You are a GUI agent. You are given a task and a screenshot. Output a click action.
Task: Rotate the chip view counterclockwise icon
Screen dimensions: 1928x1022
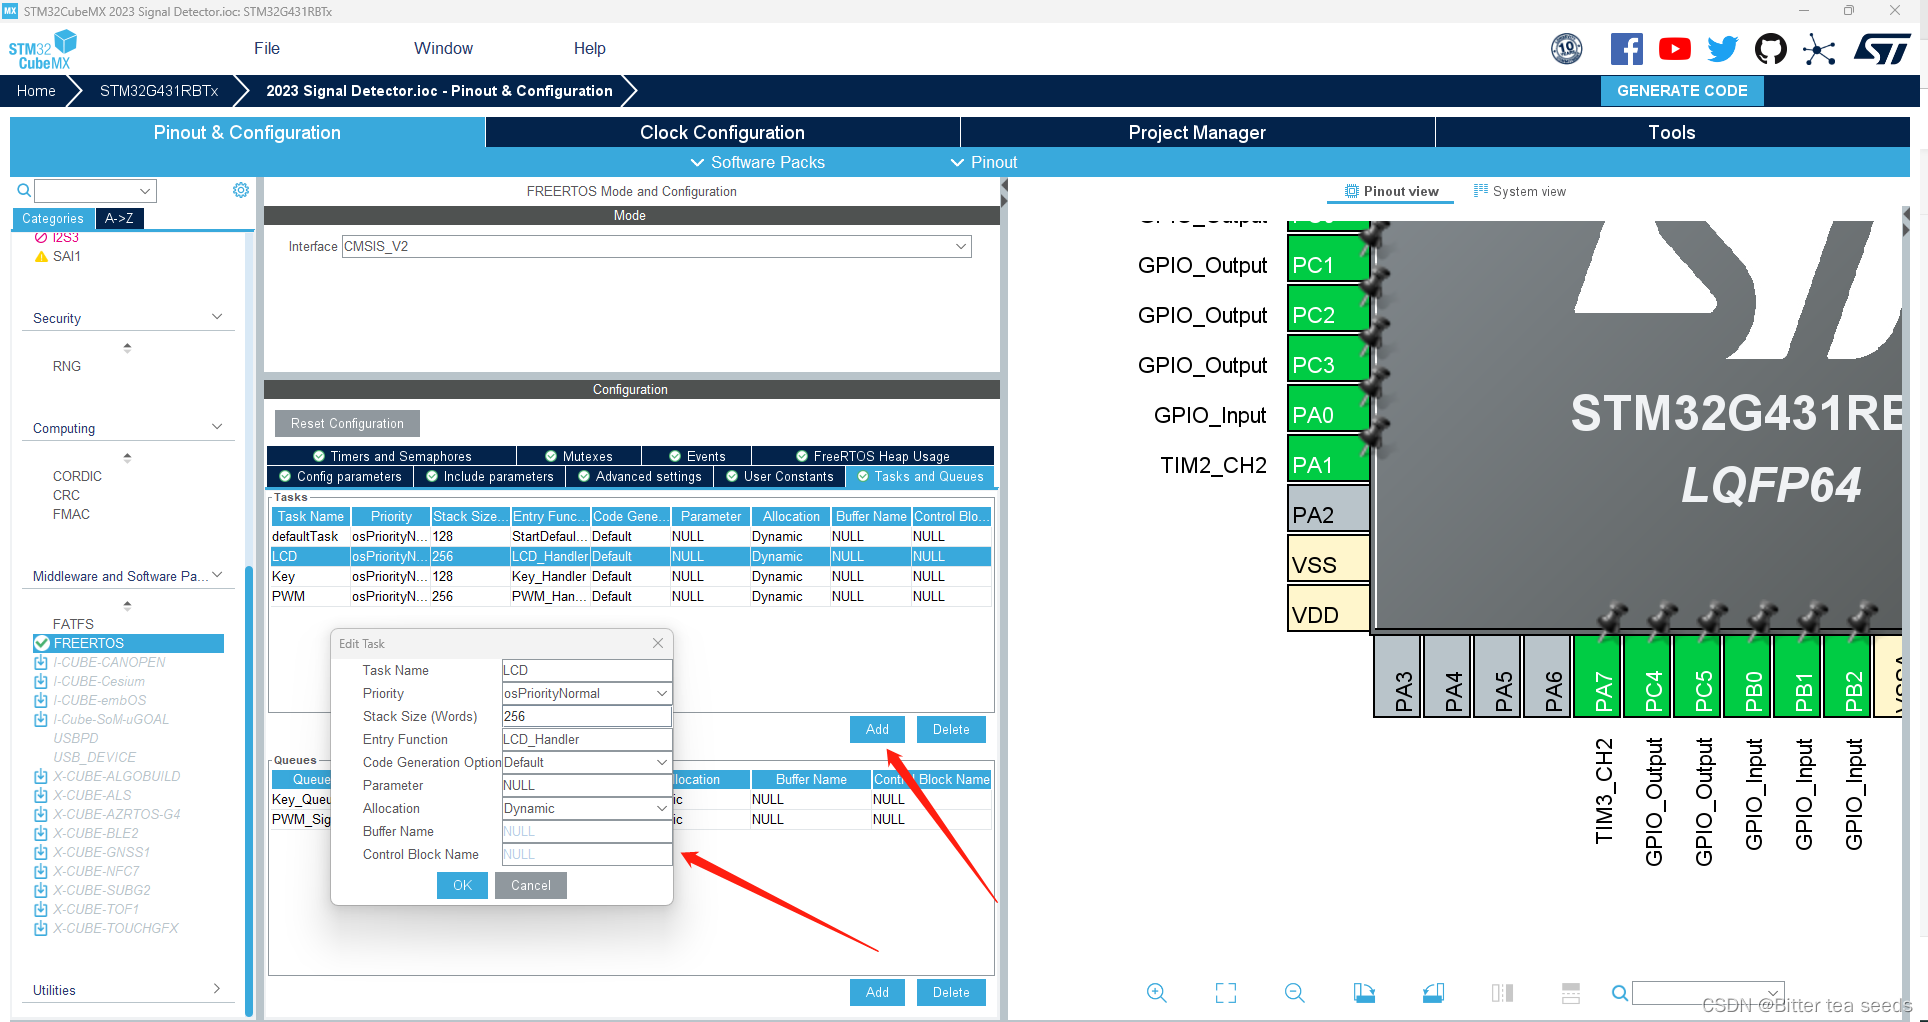[x=1433, y=992]
